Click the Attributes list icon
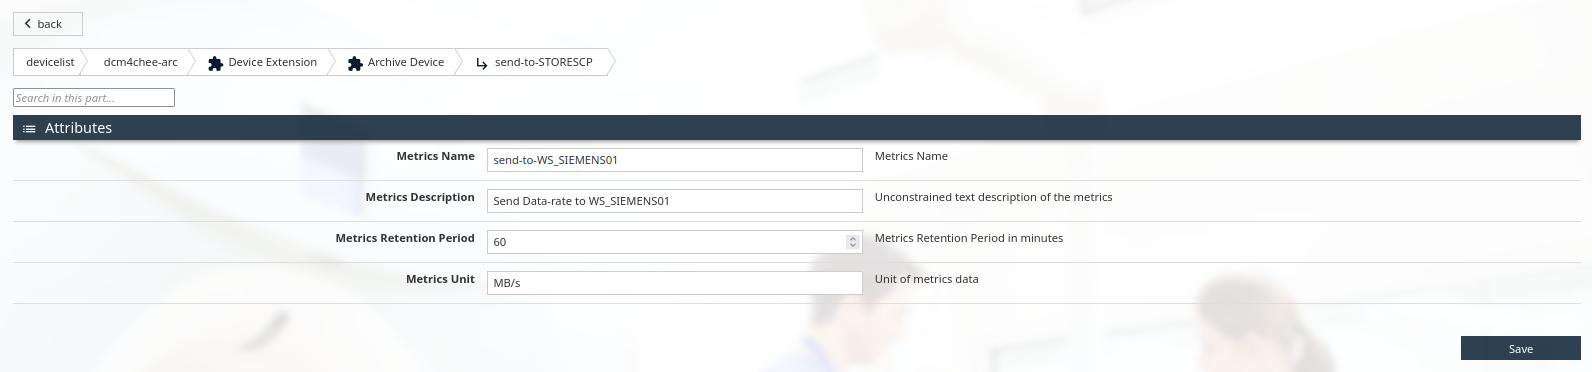The width and height of the screenshot is (1592, 372). click(29, 129)
